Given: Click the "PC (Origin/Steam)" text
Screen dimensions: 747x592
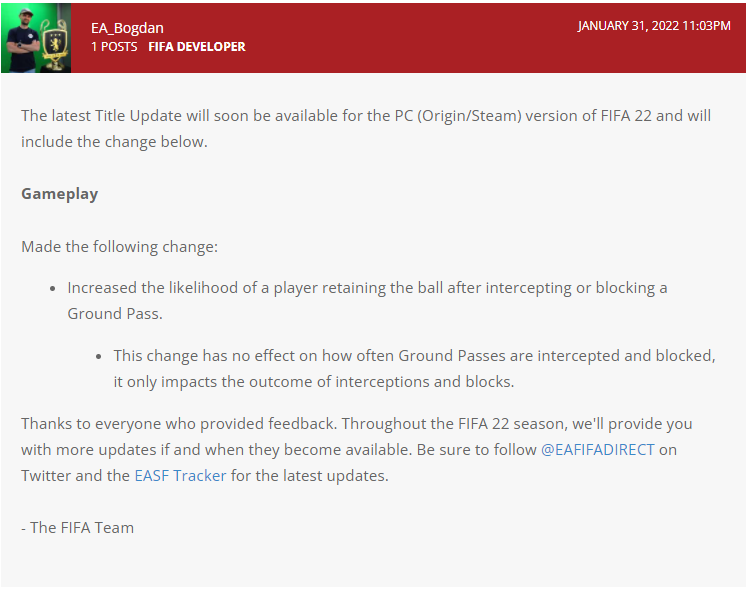Looking at the screenshot, I should [470, 115].
